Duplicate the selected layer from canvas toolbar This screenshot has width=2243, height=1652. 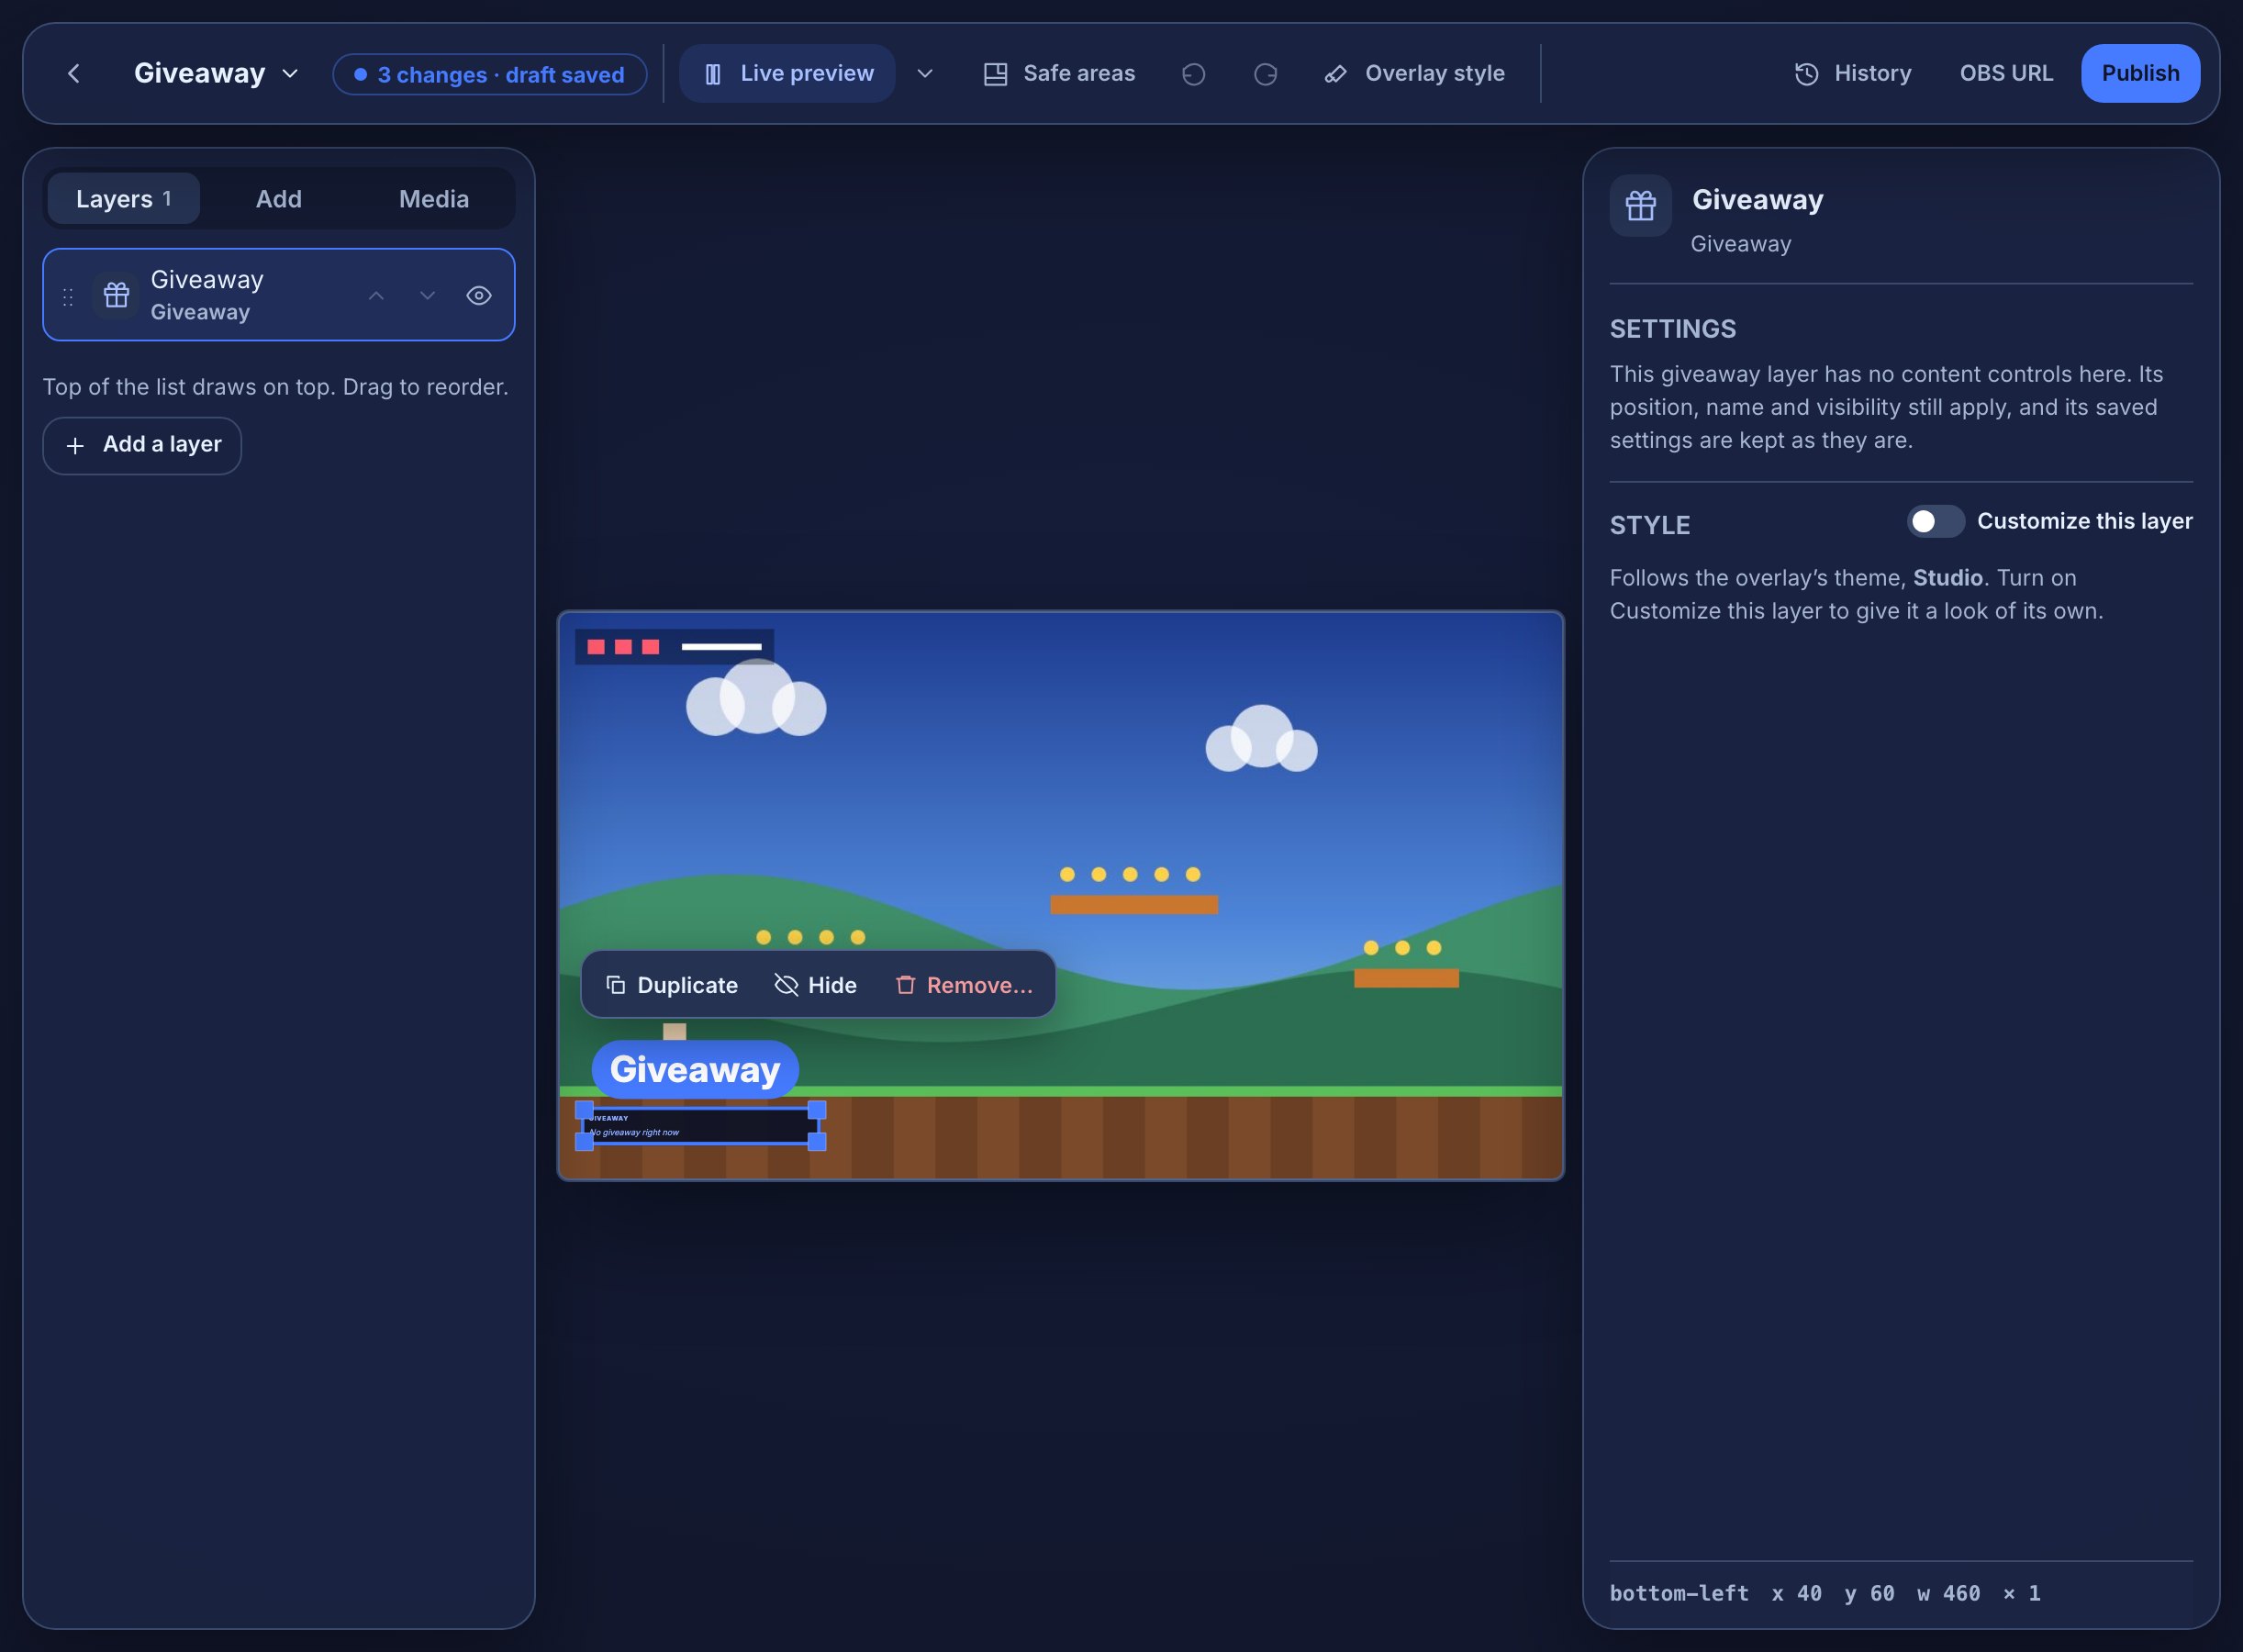point(672,985)
